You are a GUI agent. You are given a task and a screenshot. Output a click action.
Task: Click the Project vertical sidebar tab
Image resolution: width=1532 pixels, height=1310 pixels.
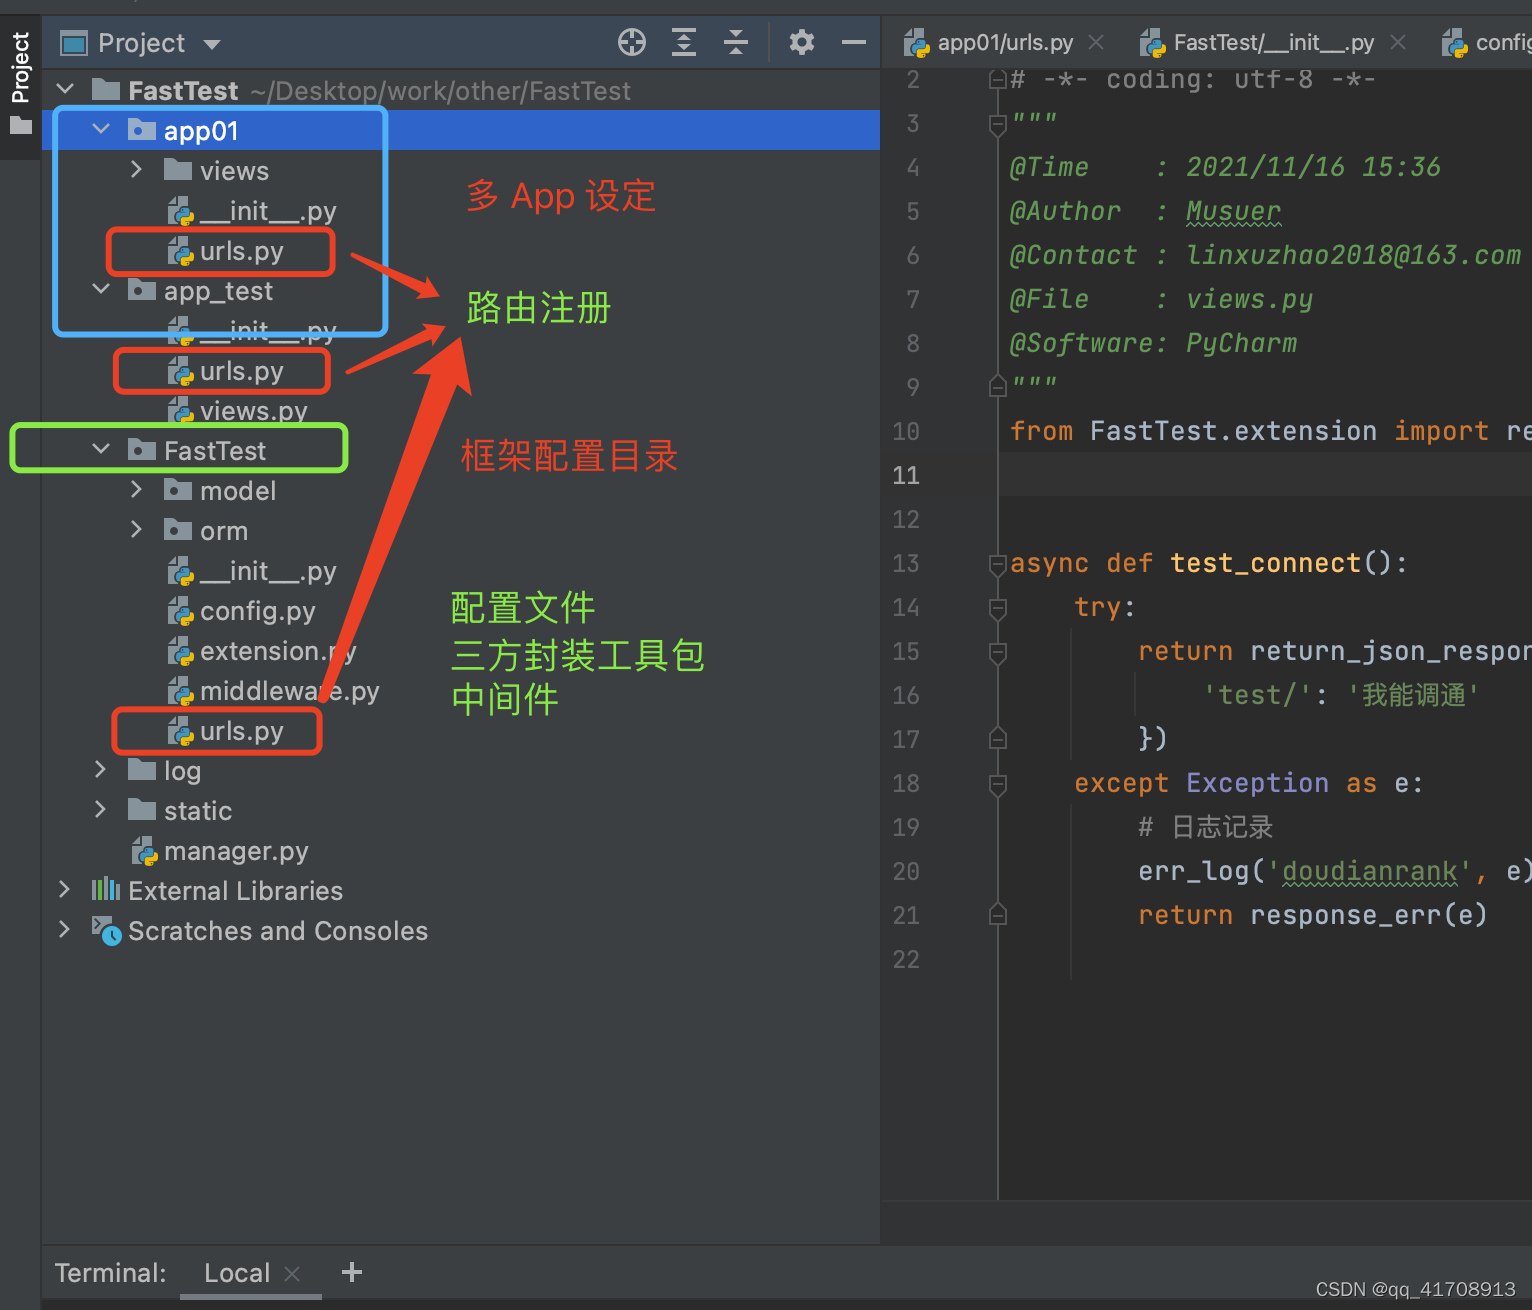pos(20,67)
